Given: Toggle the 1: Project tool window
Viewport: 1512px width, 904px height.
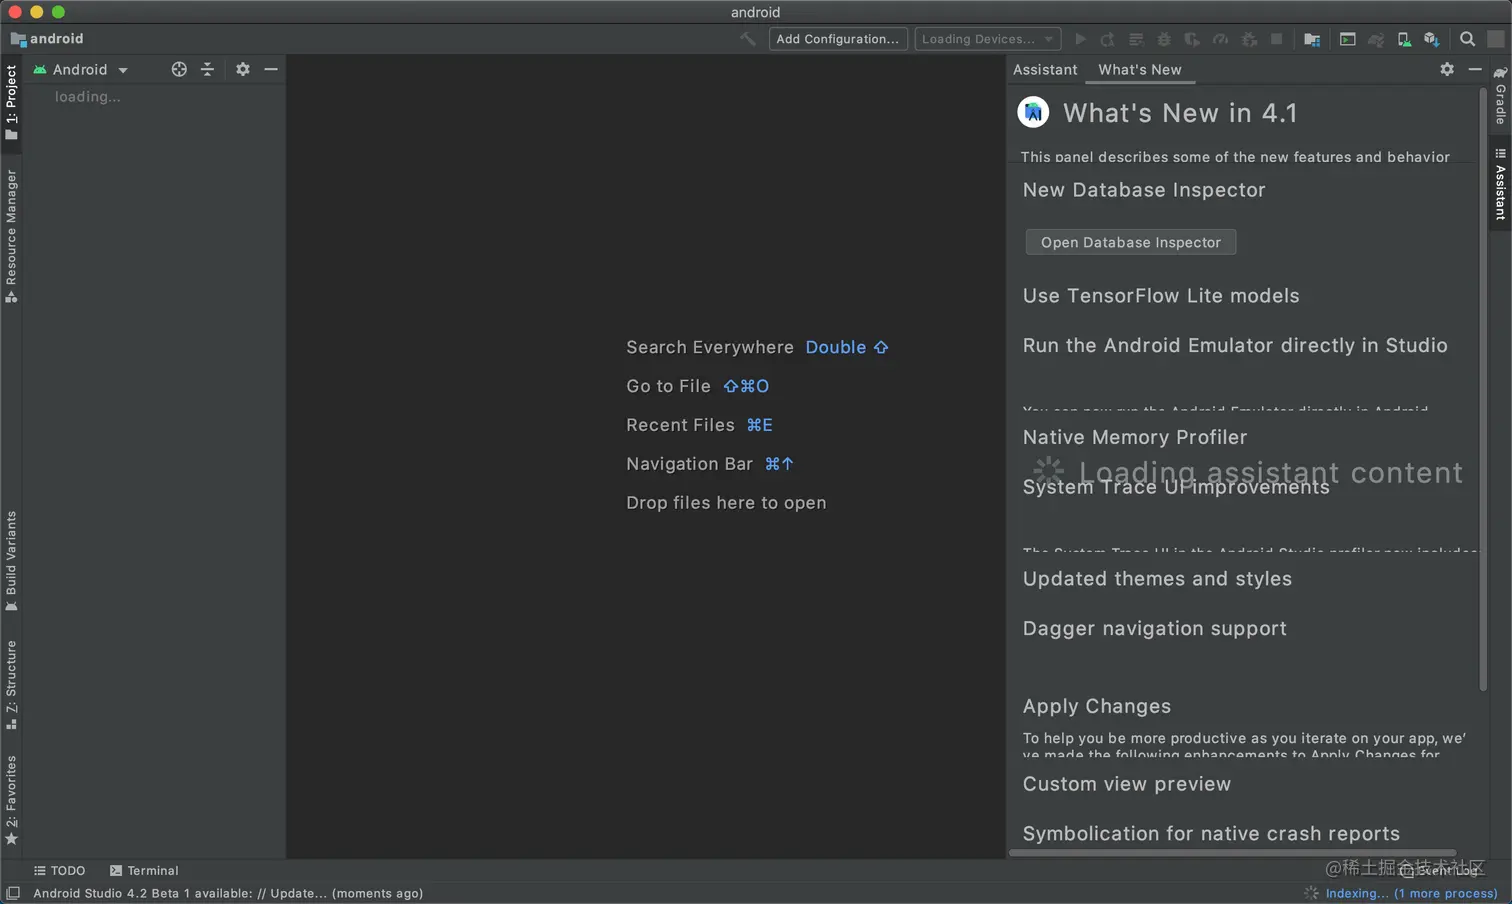Looking at the screenshot, I should (x=11, y=102).
